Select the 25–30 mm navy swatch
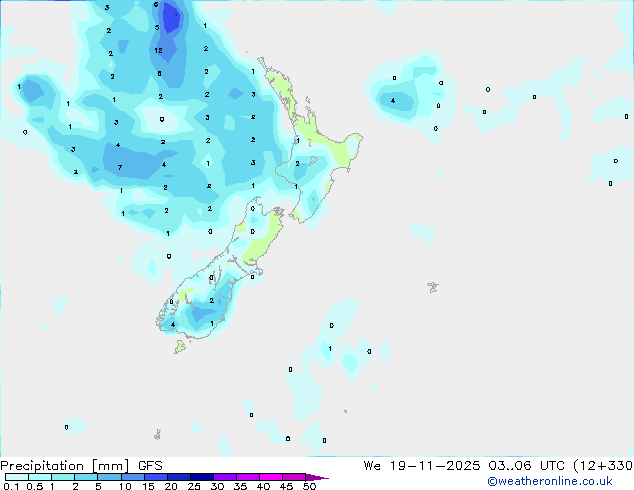The image size is (634, 490). point(202,477)
